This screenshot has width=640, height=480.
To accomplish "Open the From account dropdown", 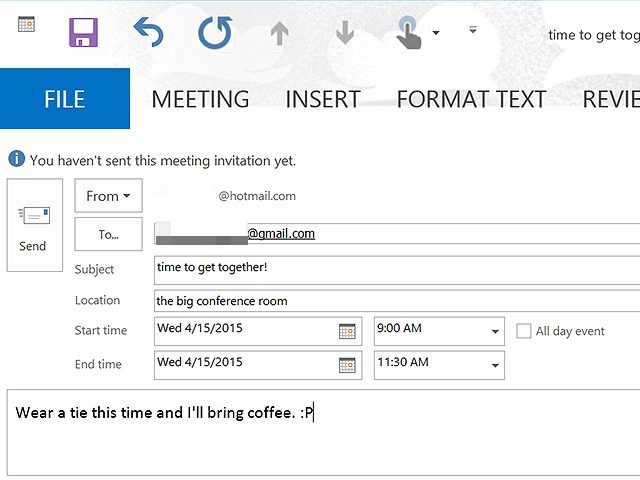I will click(x=108, y=196).
